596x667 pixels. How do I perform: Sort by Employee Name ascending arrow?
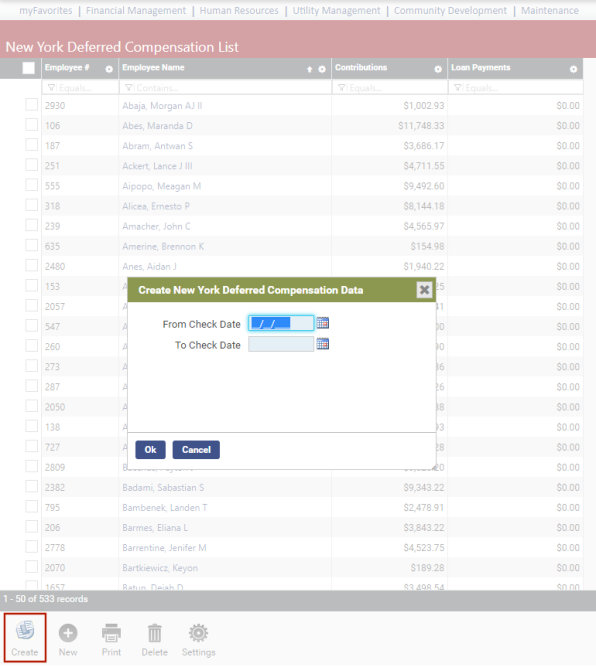(309, 69)
